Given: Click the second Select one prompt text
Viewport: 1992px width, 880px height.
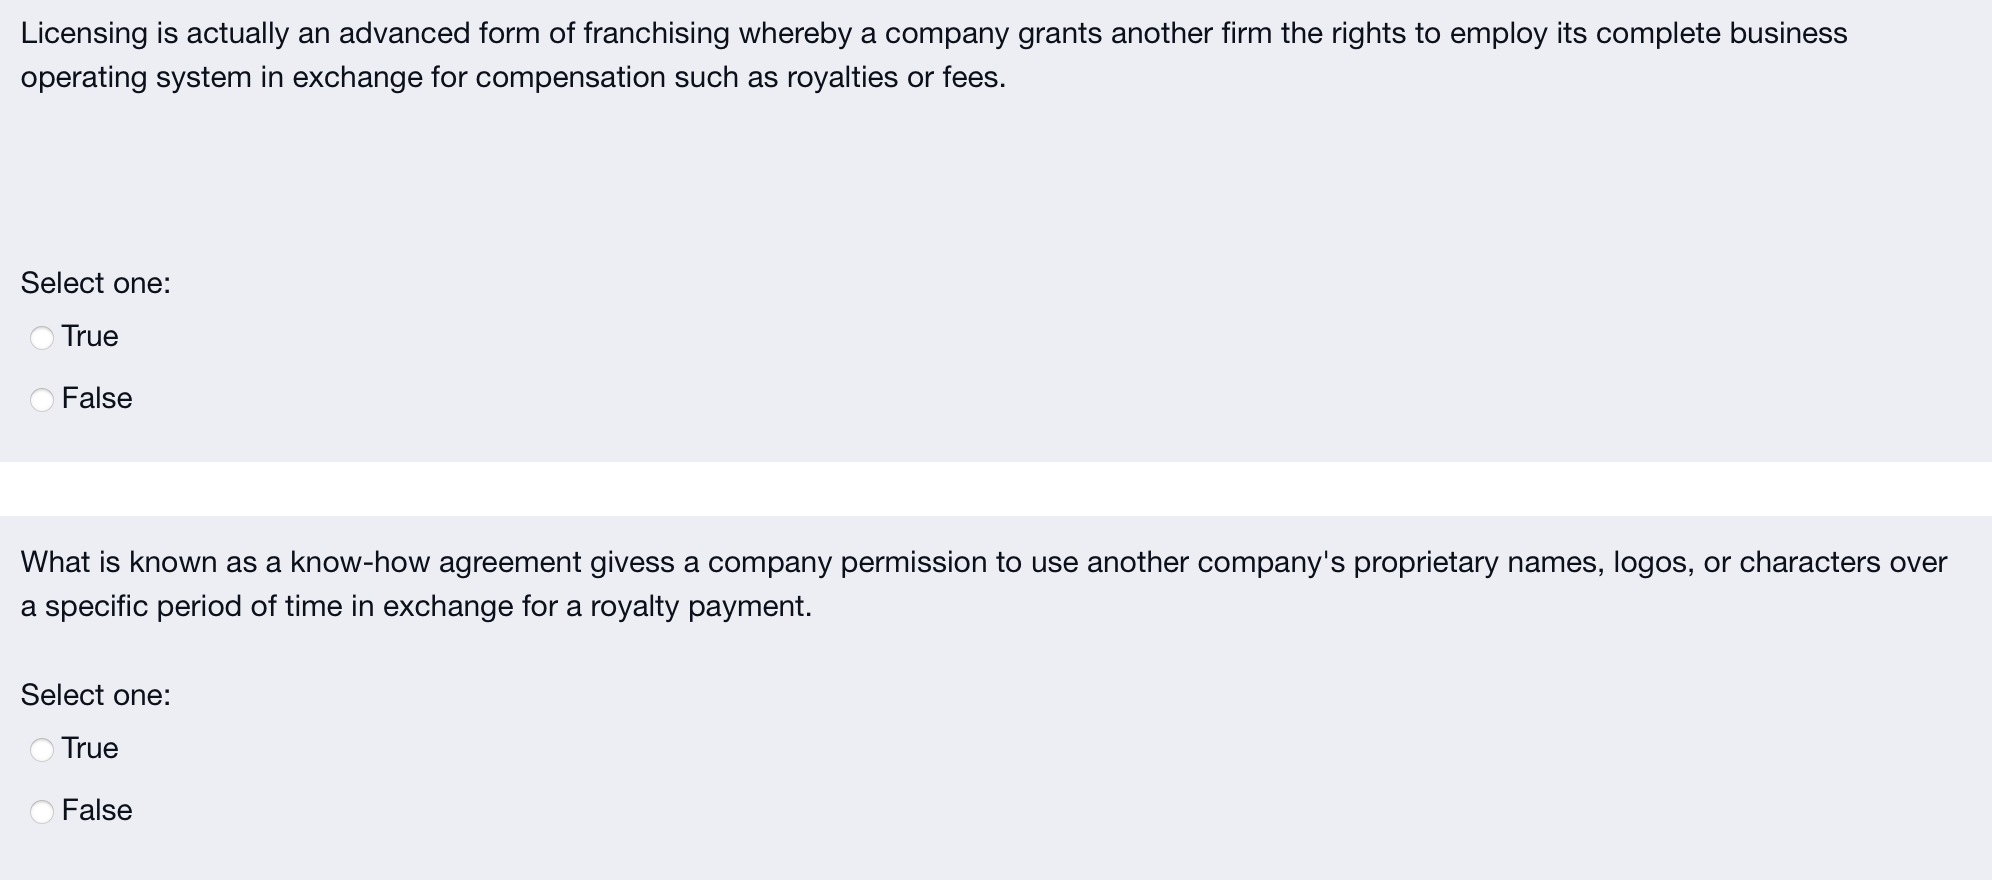Looking at the screenshot, I should click(x=95, y=695).
